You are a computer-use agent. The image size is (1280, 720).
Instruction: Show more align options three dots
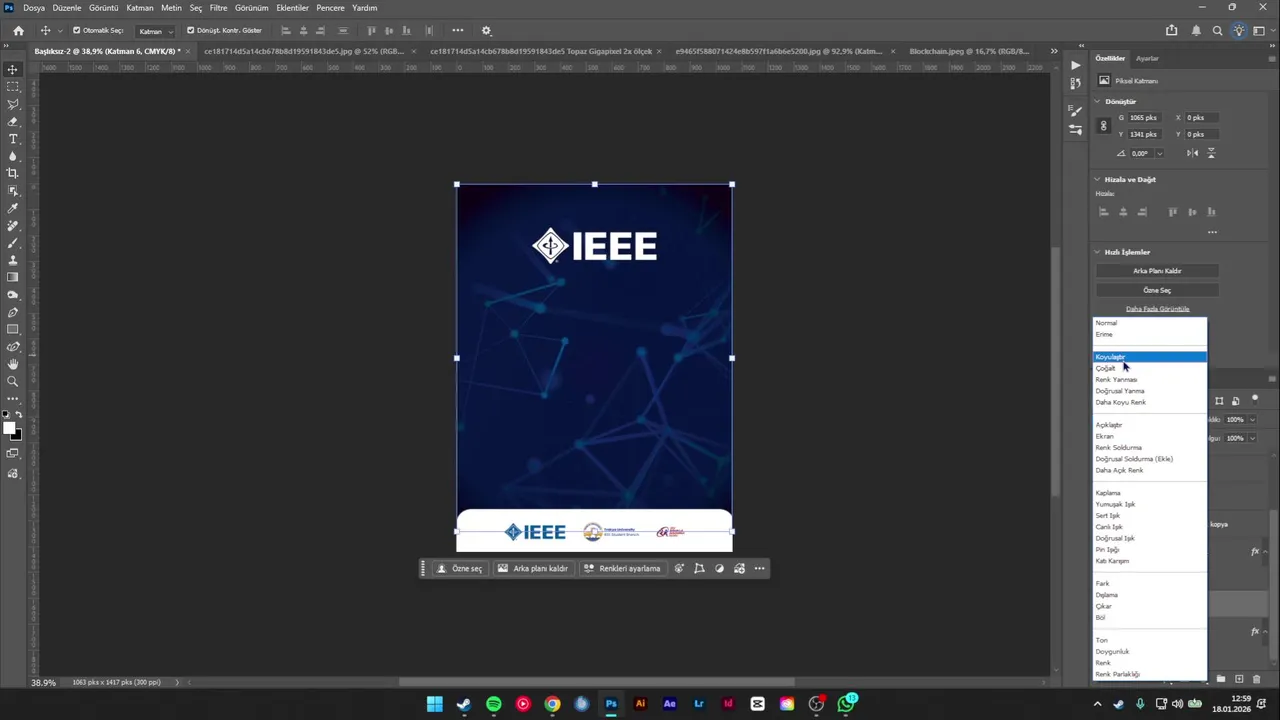[1212, 232]
